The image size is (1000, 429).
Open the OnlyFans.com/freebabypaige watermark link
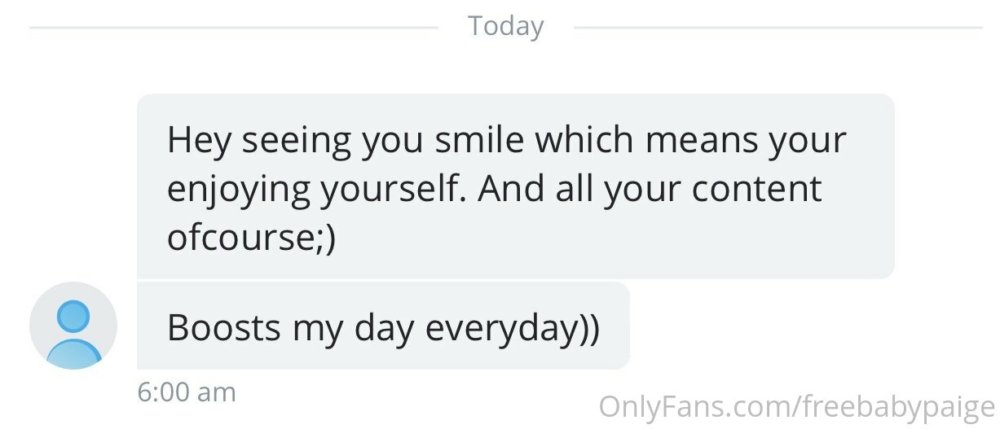point(797,407)
